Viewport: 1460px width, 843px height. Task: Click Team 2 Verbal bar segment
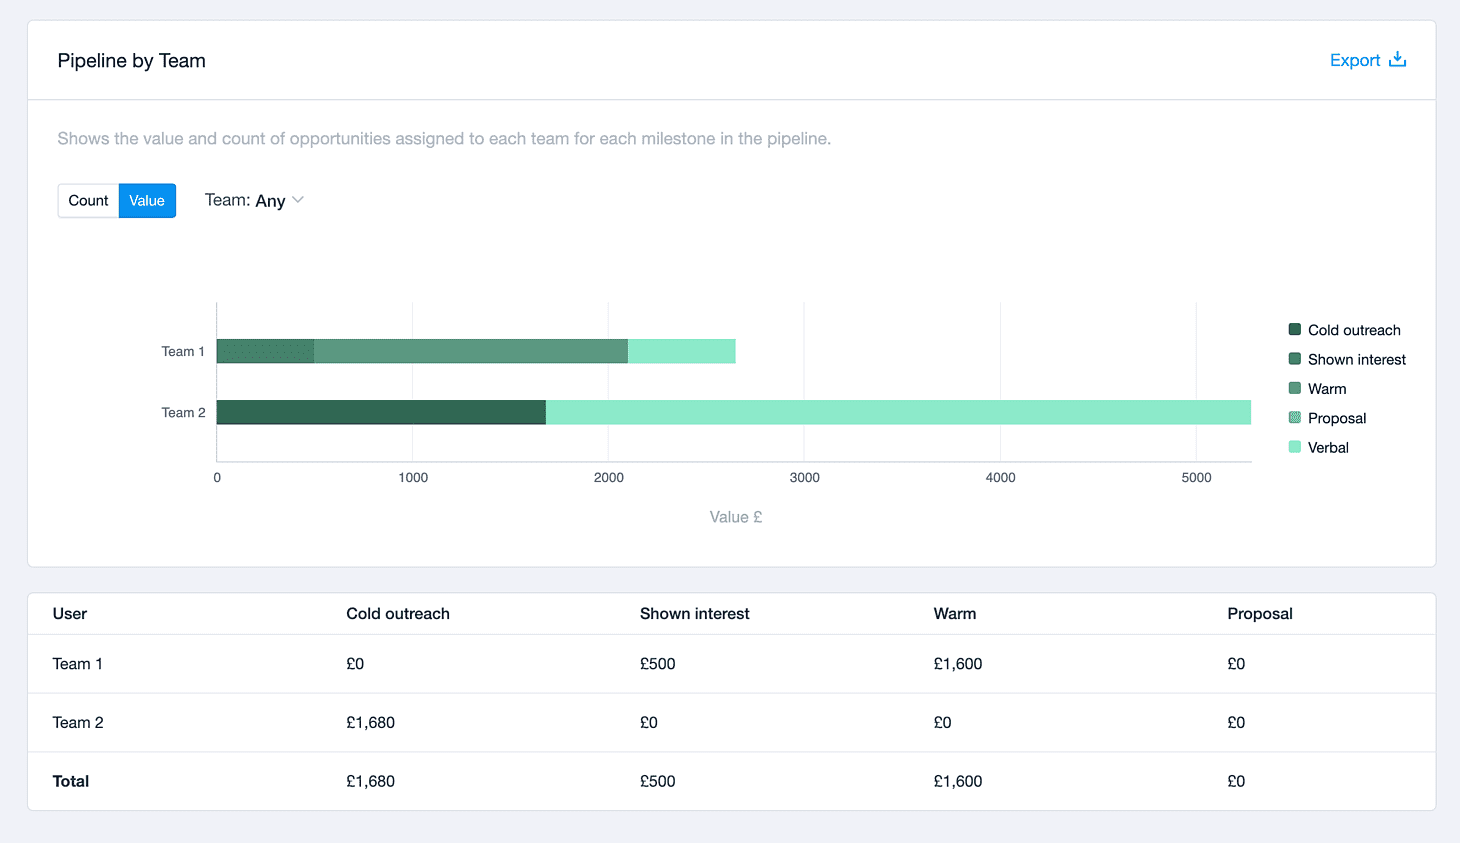[x=898, y=412]
